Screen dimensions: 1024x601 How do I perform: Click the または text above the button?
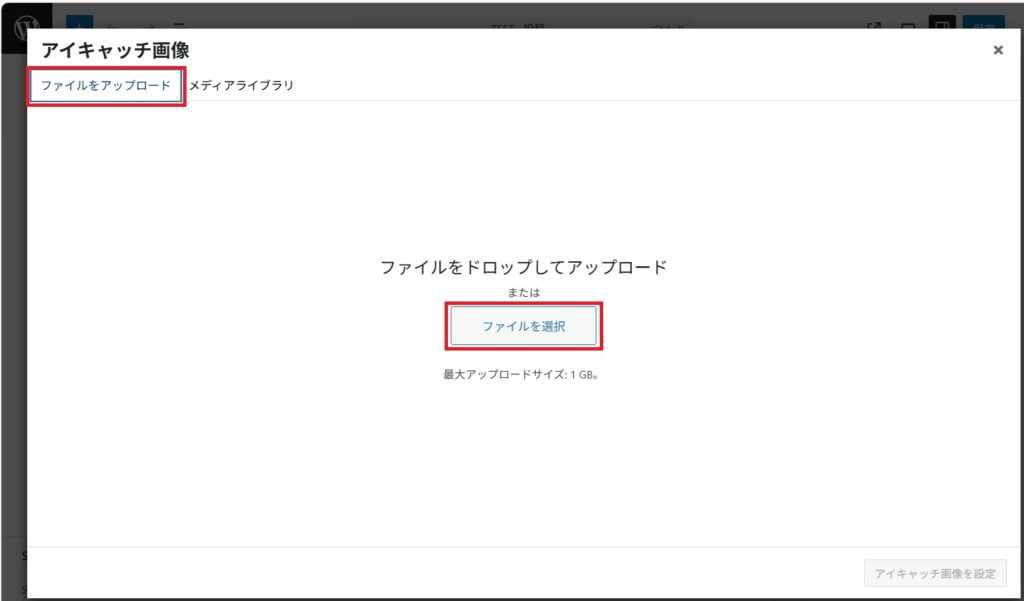tap(524, 293)
